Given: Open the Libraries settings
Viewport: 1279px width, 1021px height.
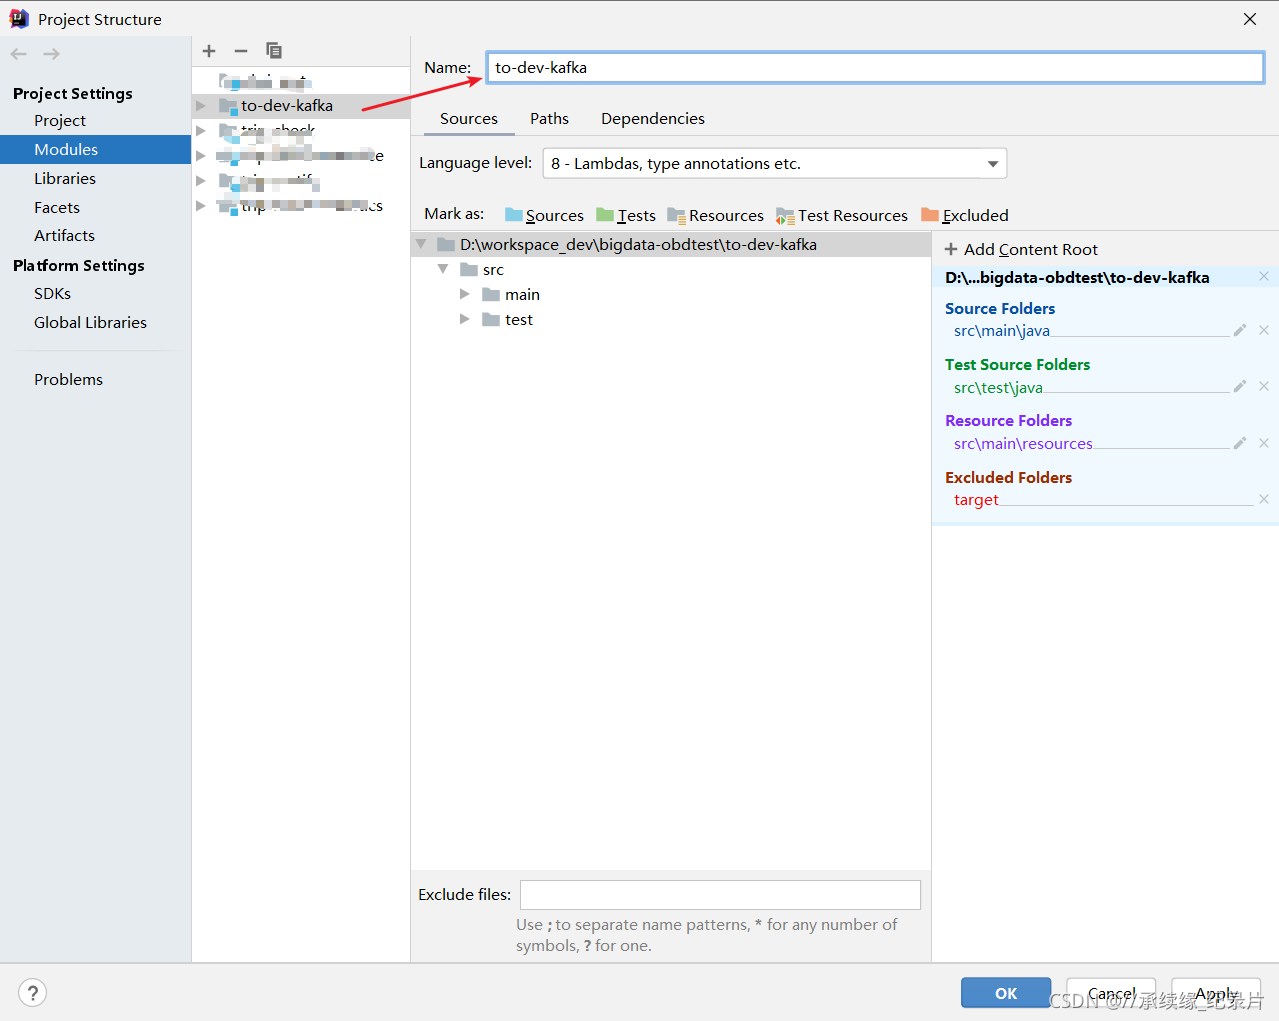Looking at the screenshot, I should 65,178.
